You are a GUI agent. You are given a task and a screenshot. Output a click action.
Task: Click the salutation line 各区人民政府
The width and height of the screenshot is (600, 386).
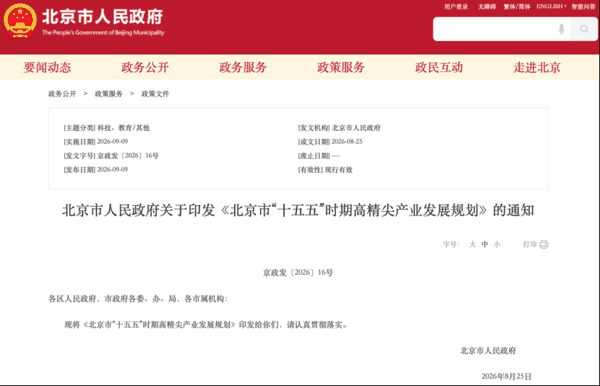point(138,299)
